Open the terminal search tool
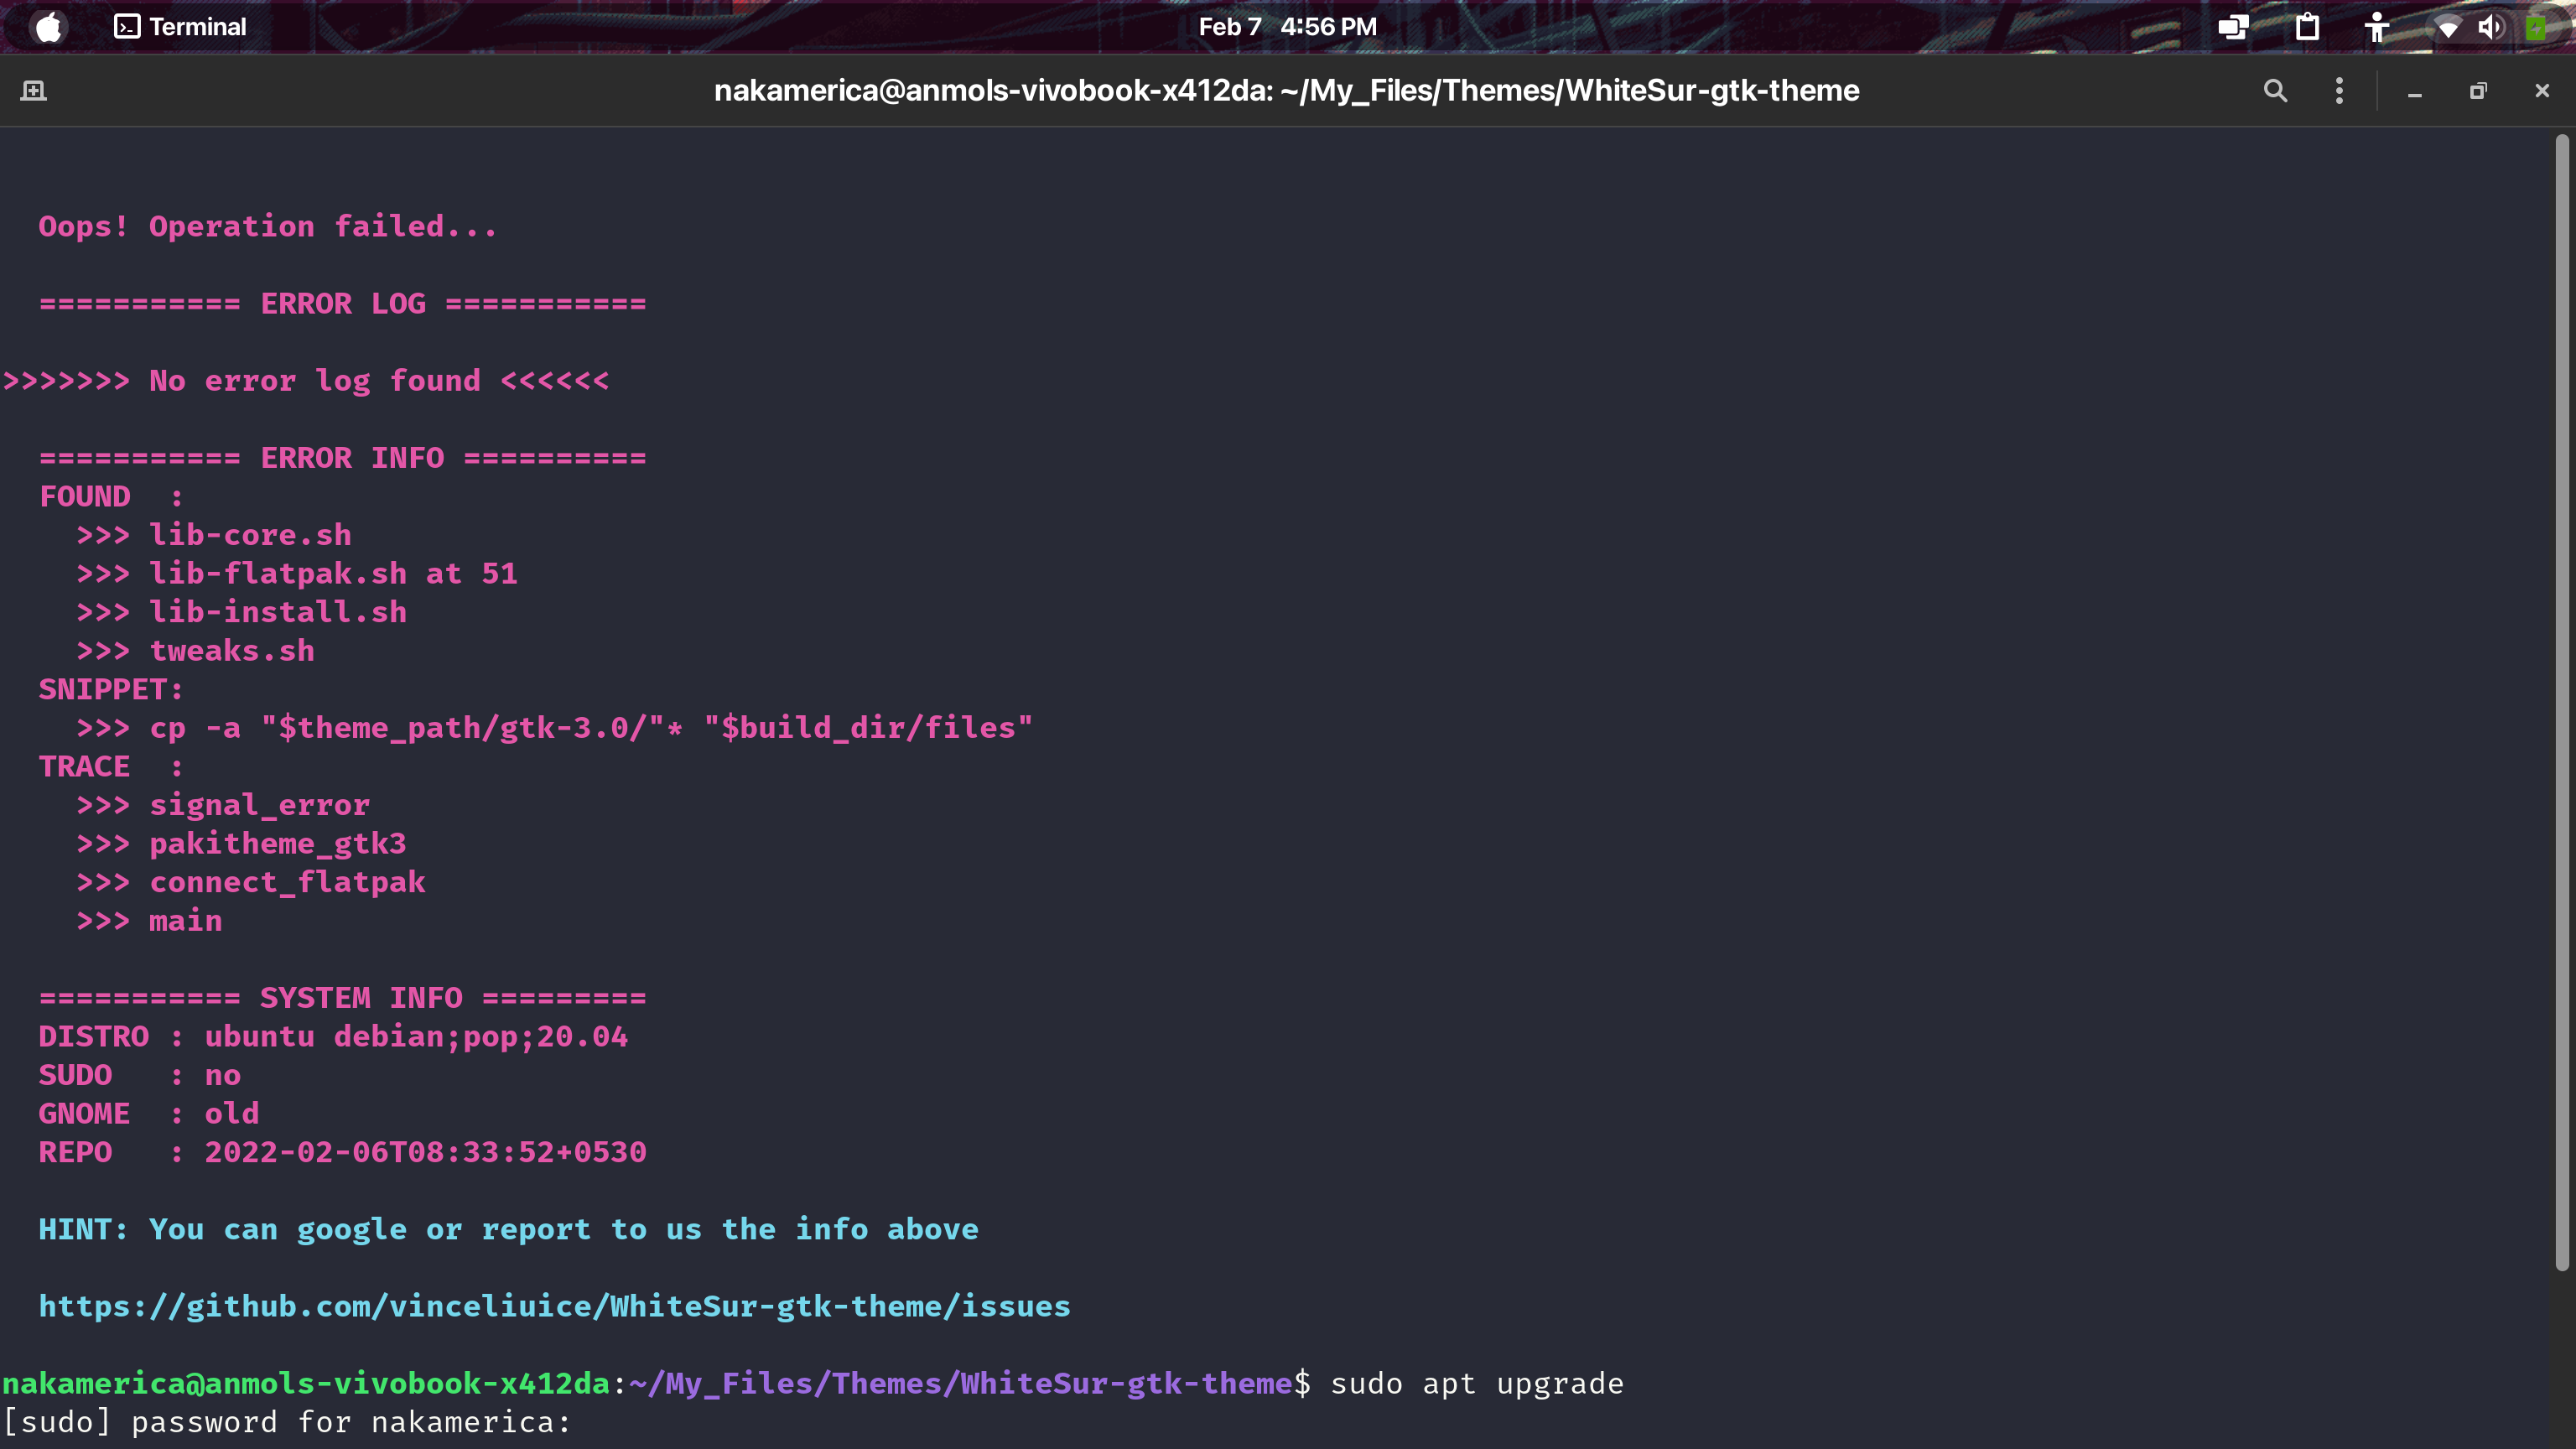Image resolution: width=2576 pixels, height=1449 pixels. click(x=2275, y=91)
